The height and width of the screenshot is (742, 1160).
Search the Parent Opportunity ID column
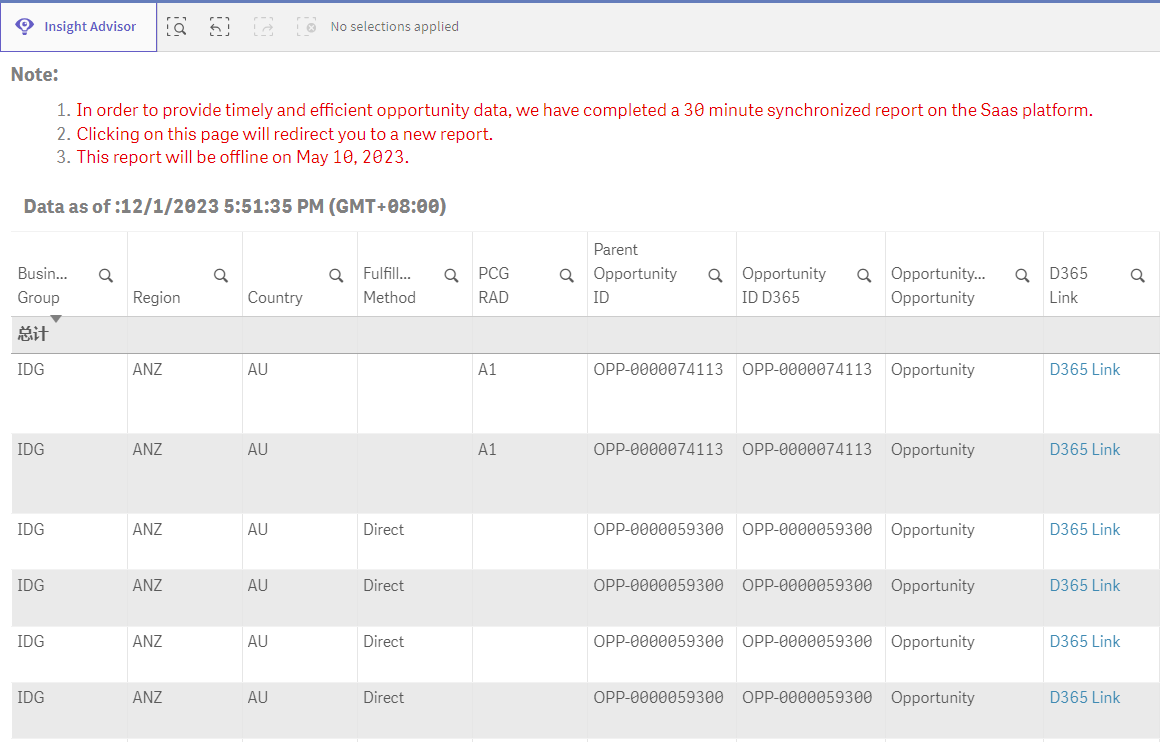coord(715,276)
